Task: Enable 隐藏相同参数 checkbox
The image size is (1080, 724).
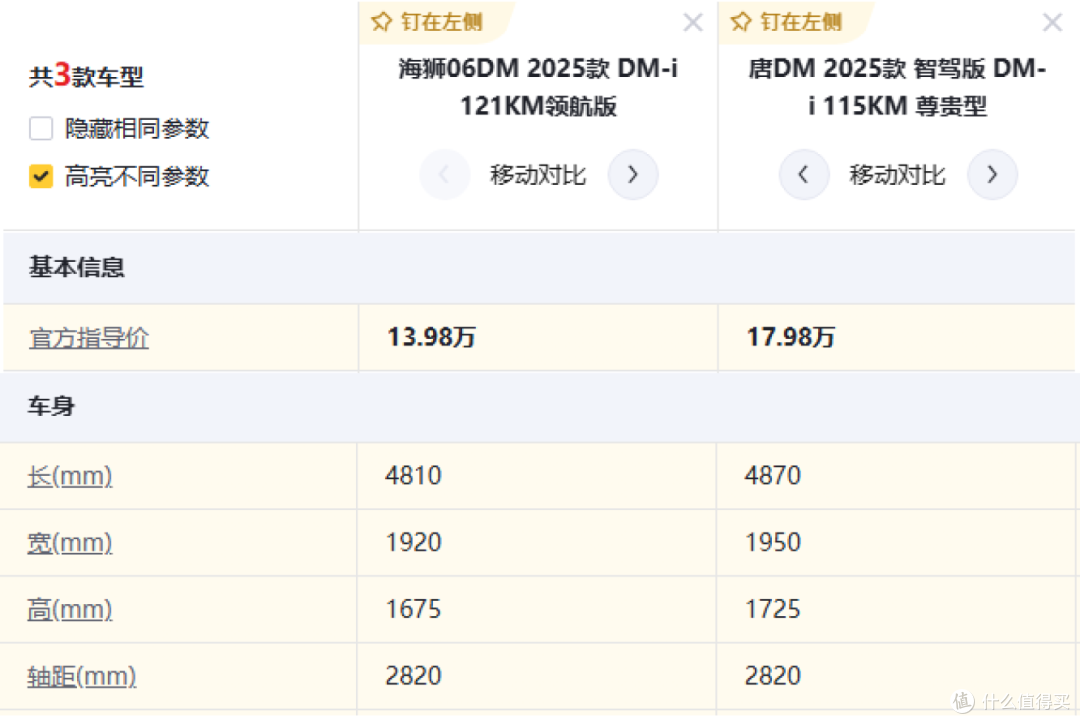Action: pos(41,128)
